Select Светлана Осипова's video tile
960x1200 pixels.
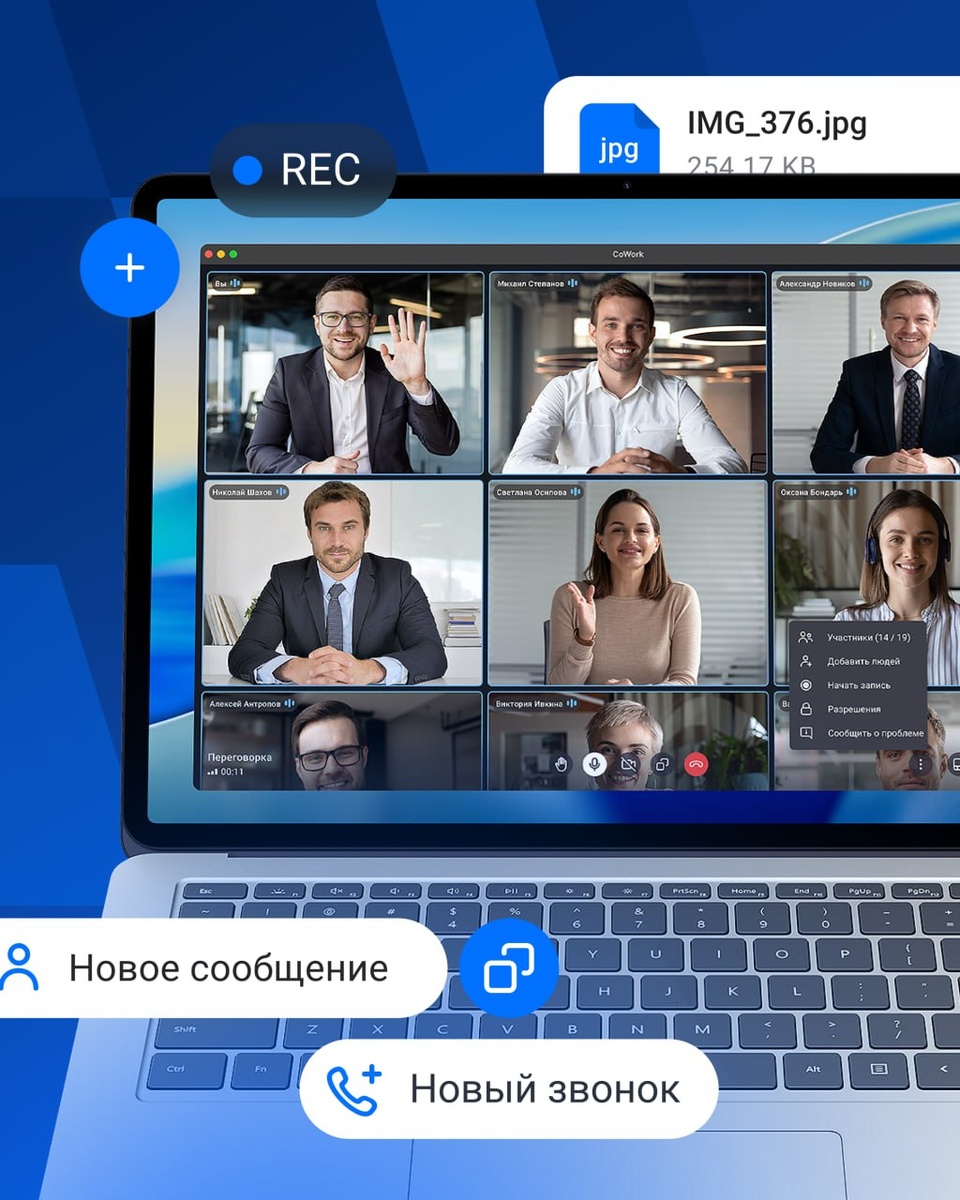628,583
